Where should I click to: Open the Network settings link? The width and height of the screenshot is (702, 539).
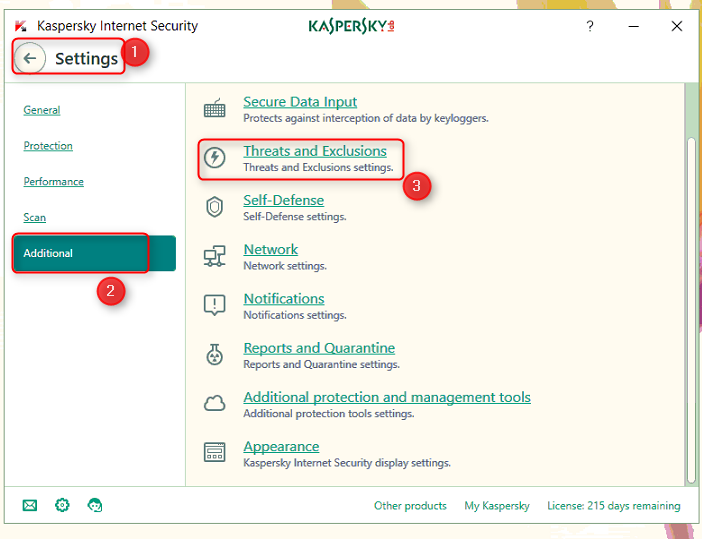click(x=270, y=250)
